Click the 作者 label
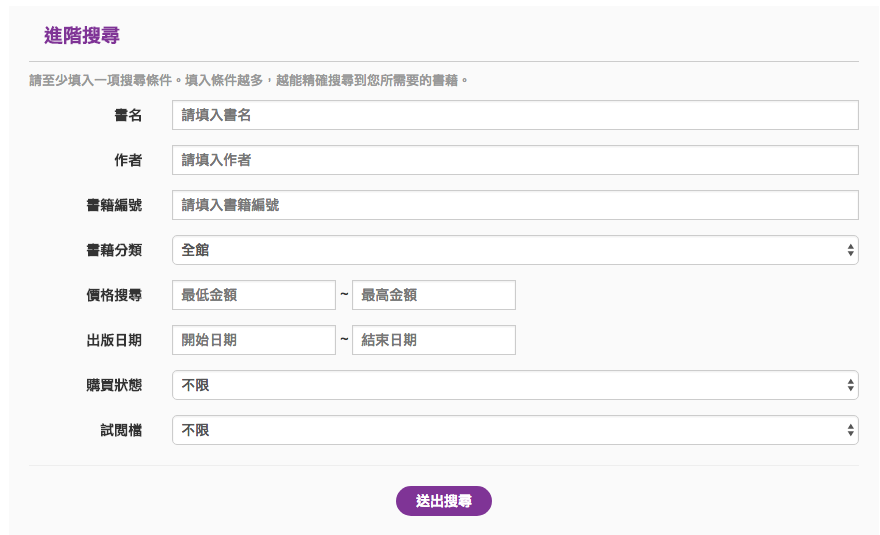Image resolution: width=880 pixels, height=535 pixels. pyautogui.click(x=128, y=160)
